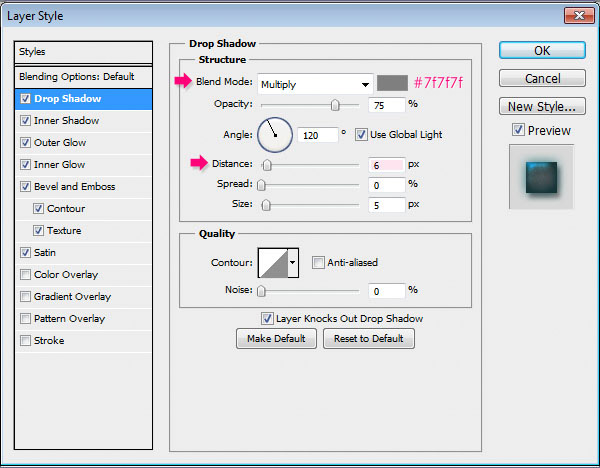Disable the Inner Glow checkbox
The width and height of the screenshot is (600, 468).
pos(25,165)
